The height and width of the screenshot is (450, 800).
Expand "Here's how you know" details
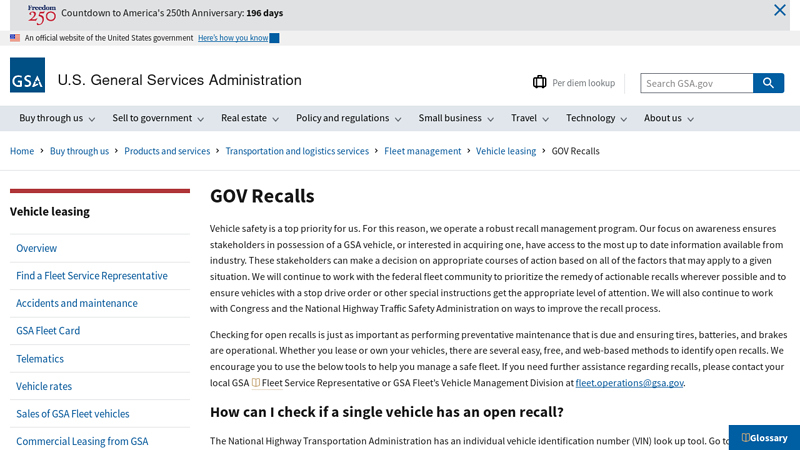pos(238,38)
